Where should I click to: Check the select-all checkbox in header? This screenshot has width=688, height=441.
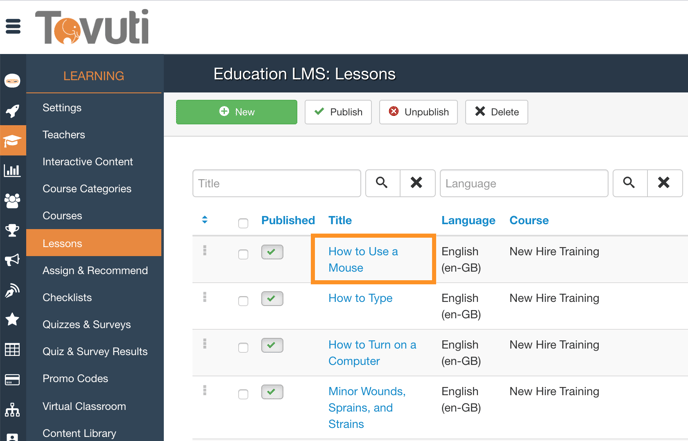(x=243, y=222)
